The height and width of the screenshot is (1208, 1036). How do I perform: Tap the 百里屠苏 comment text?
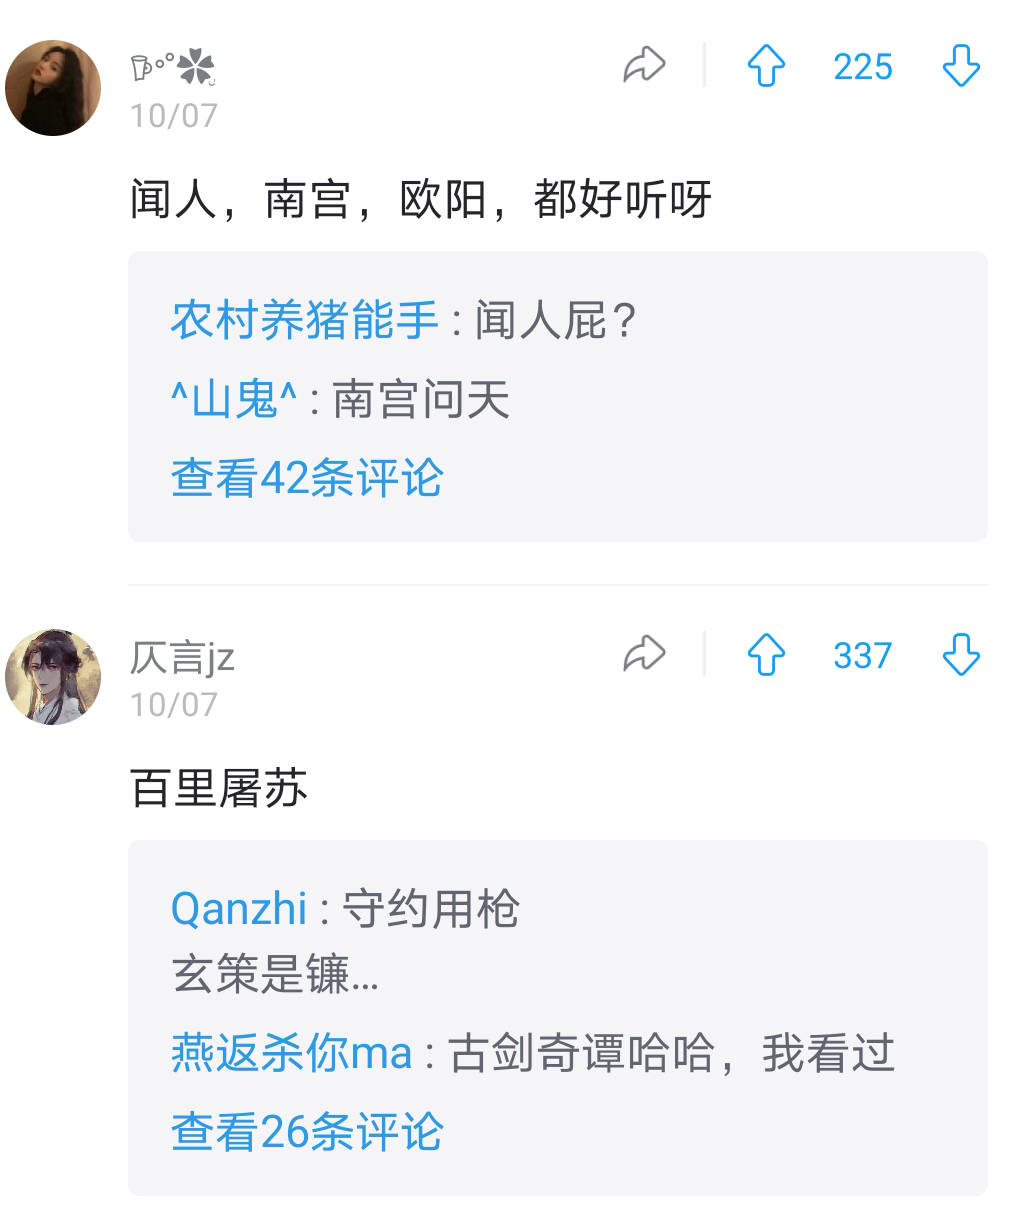[219, 788]
